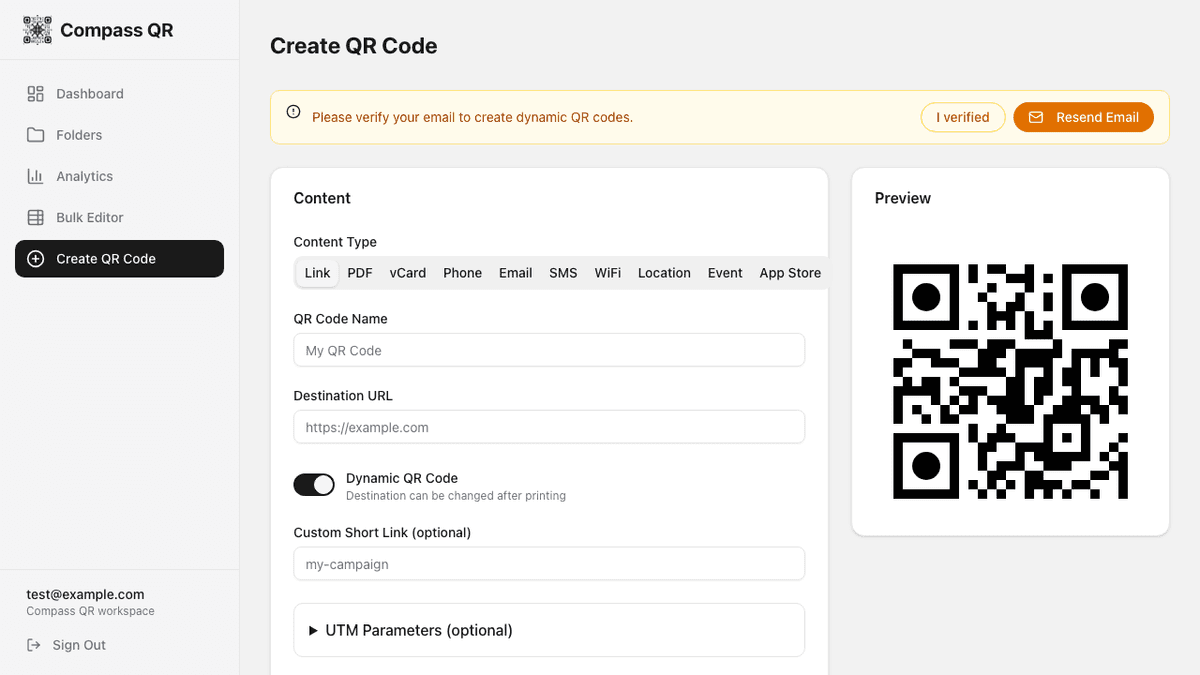Select the vCard content type tab
Viewport: 1200px width, 675px height.
408,273
